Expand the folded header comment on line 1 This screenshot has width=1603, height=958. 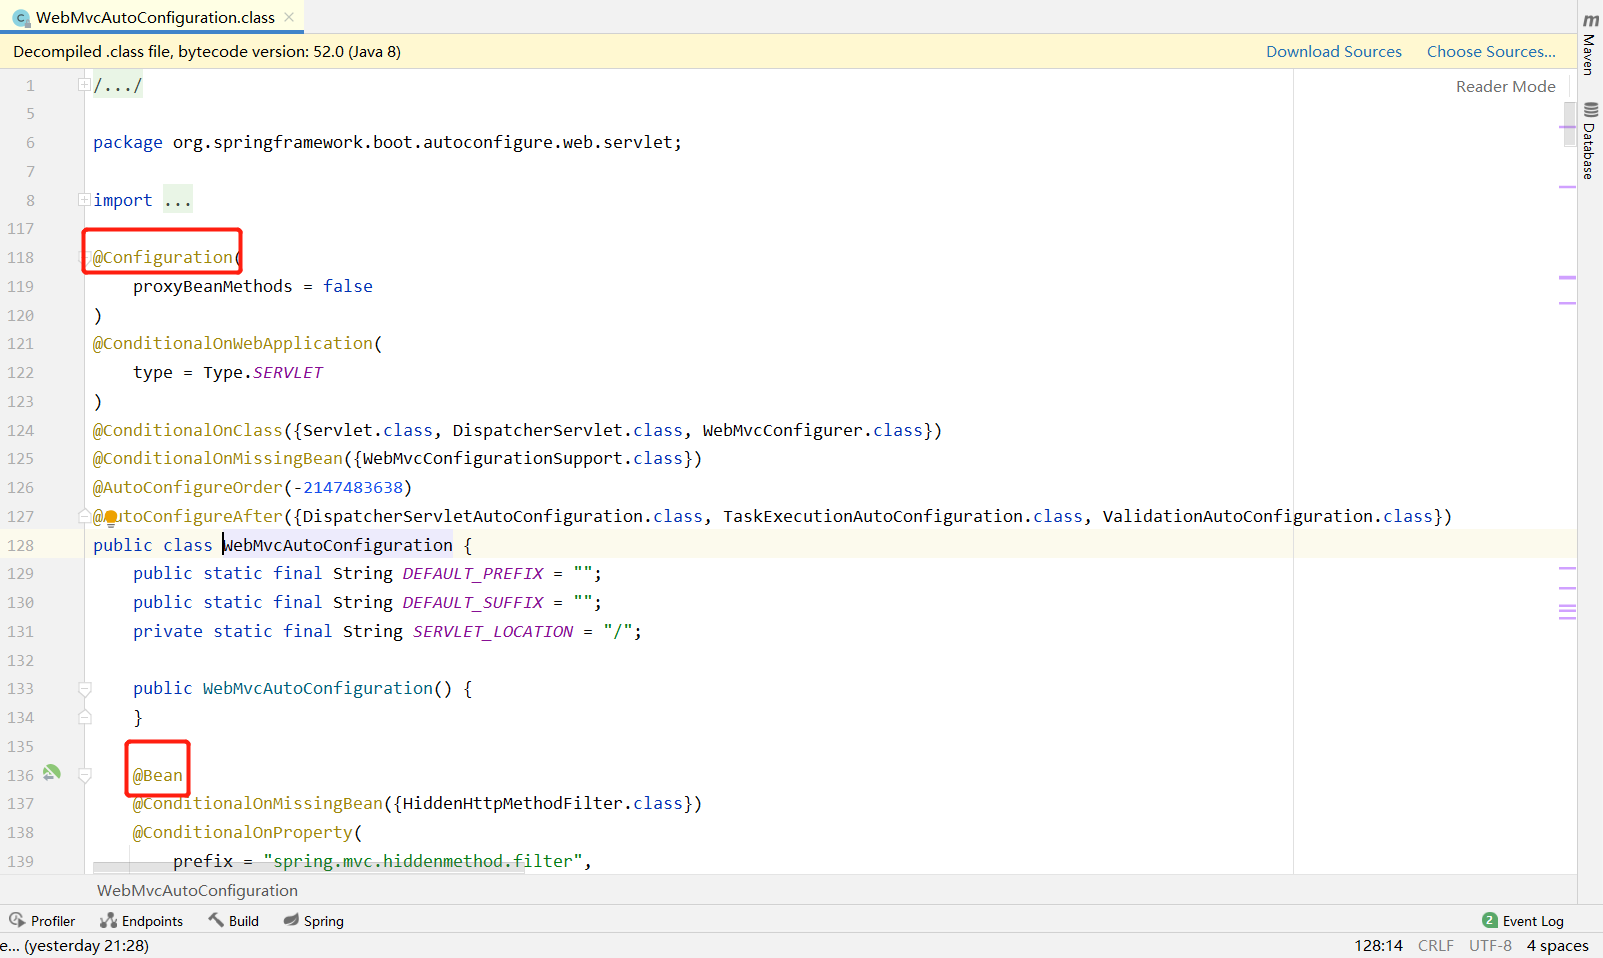(84, 85)
